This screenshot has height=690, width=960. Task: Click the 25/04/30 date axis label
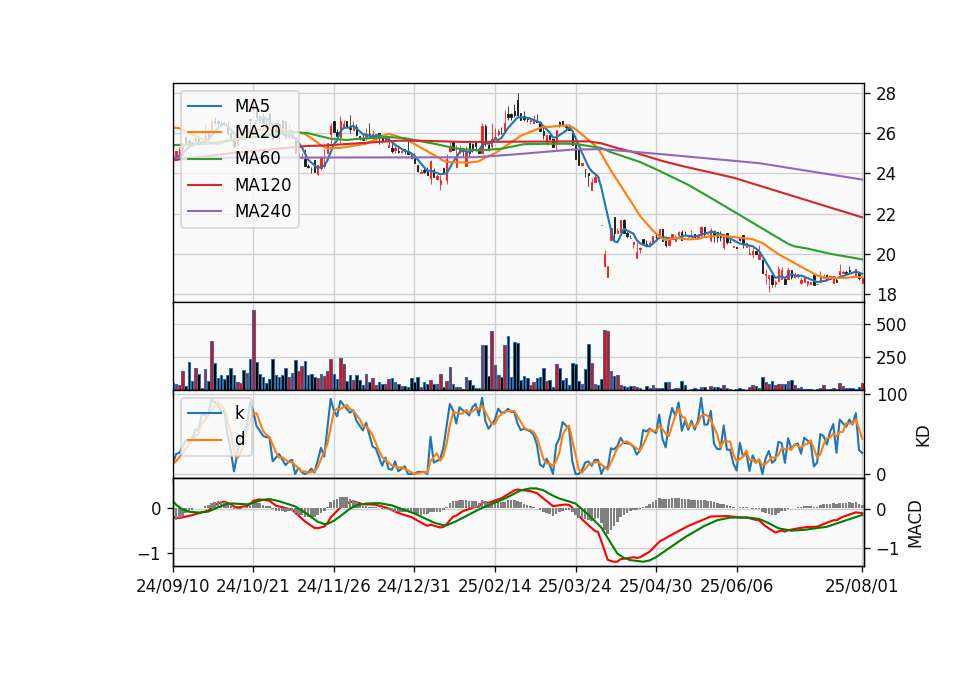656,586
